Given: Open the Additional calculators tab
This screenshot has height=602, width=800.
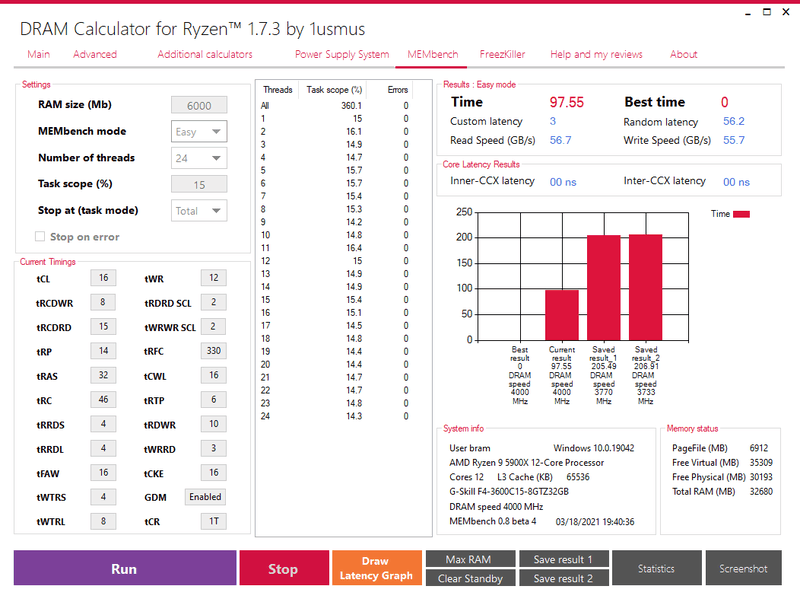Looking at the screenshot, I should coord(205,54).
